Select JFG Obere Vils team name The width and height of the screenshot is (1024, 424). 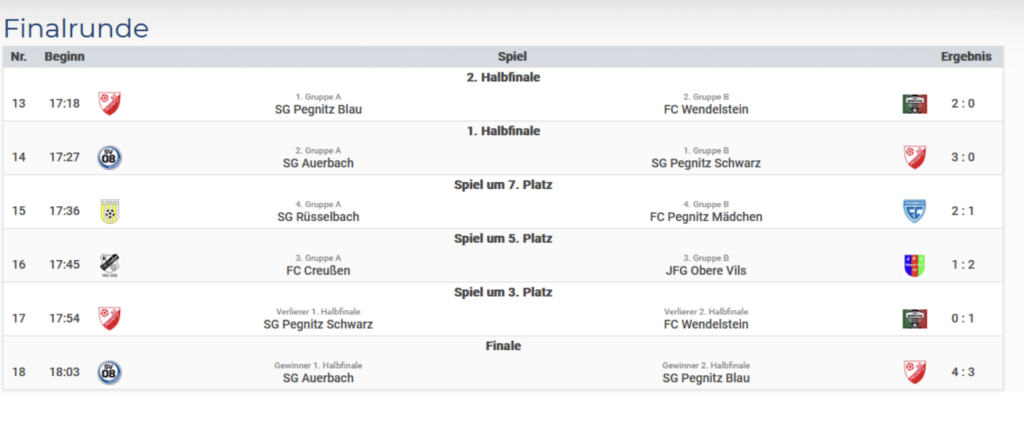[705, 270]
